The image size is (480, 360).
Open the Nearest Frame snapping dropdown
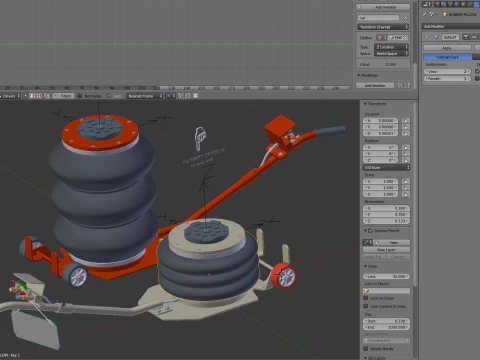click(x=145, y=96)
